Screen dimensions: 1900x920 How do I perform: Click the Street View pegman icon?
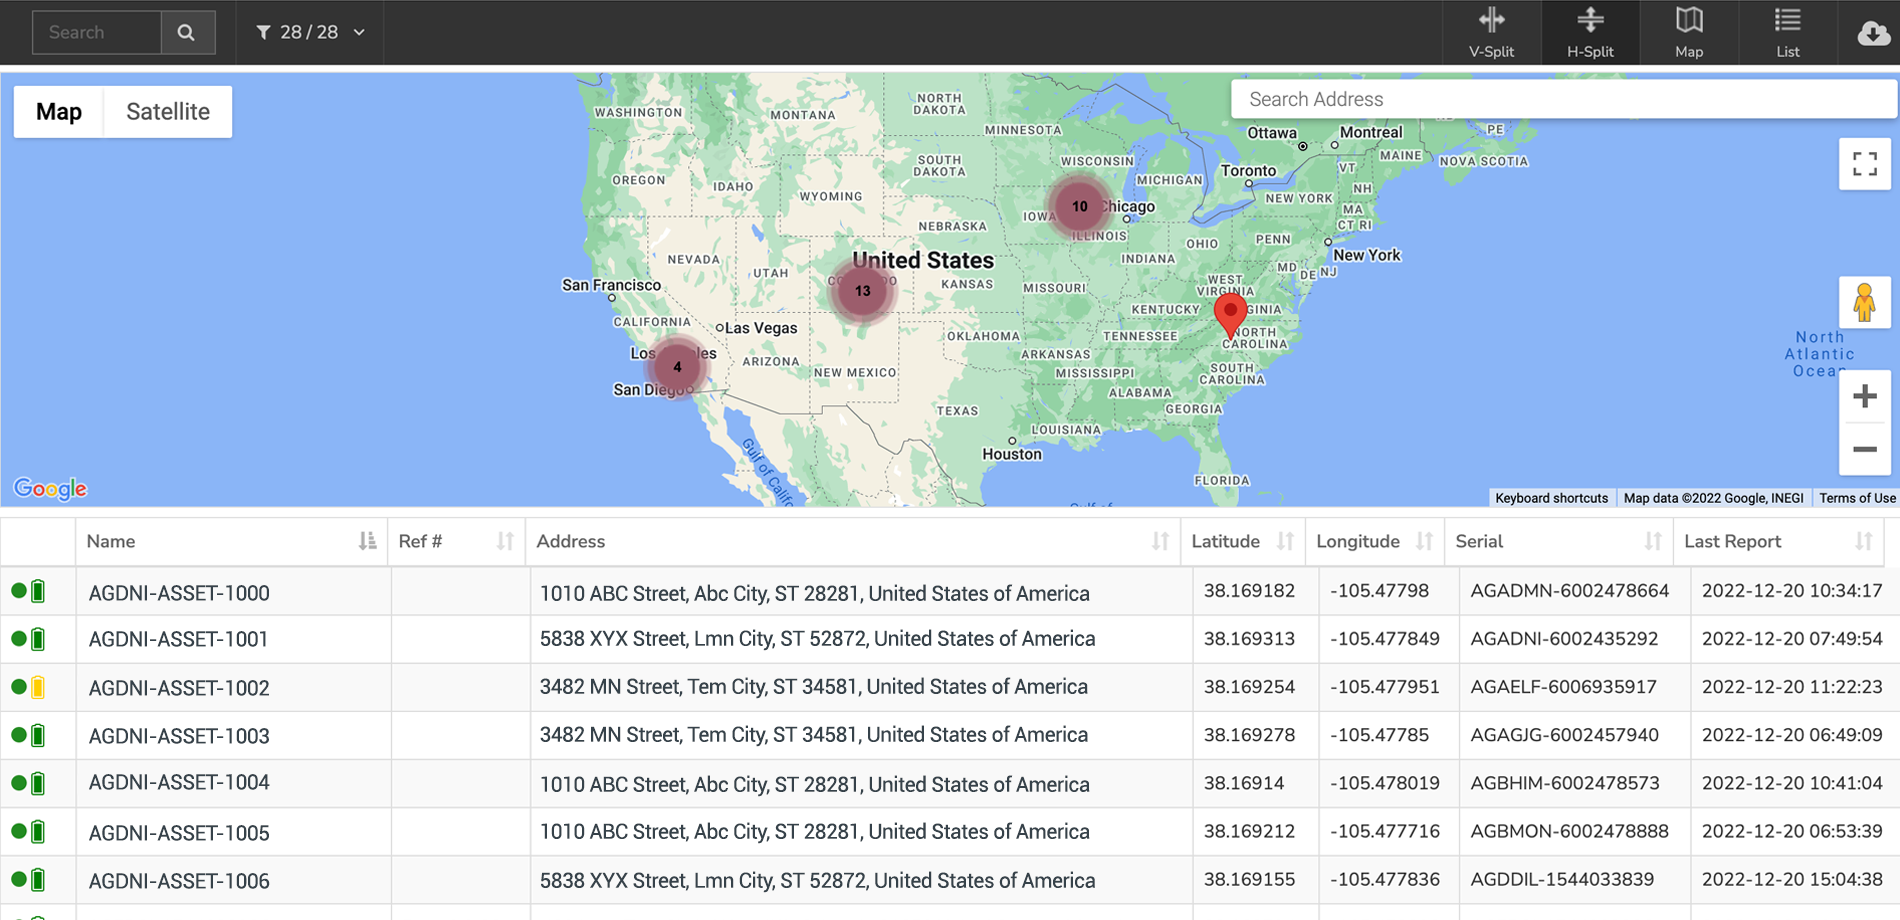(1864, 303)
